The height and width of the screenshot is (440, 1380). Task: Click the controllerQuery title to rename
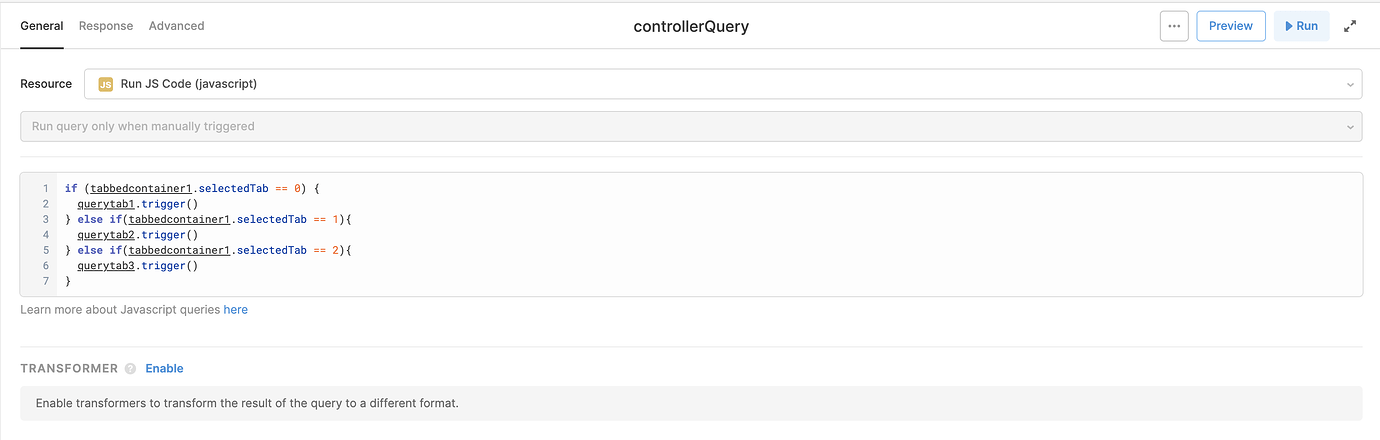click(x=691, y=26)
